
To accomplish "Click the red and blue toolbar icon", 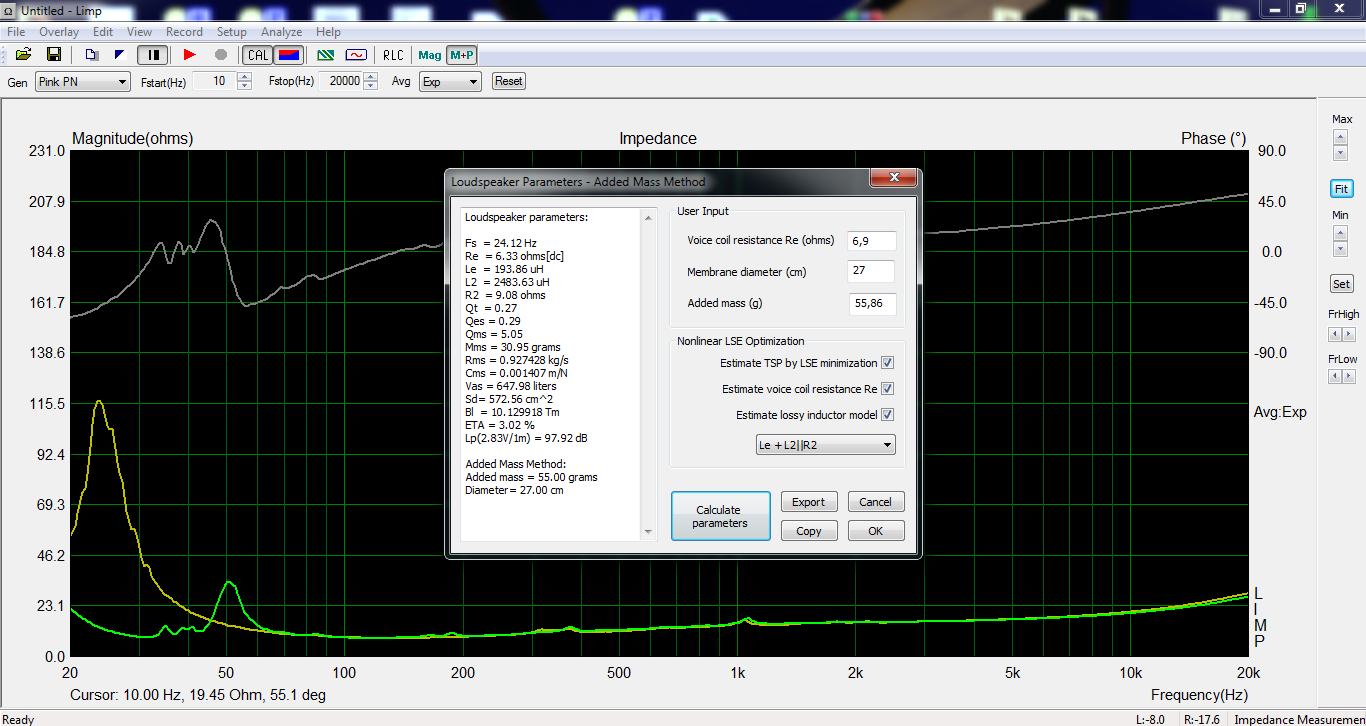I will tap(289, 55).
